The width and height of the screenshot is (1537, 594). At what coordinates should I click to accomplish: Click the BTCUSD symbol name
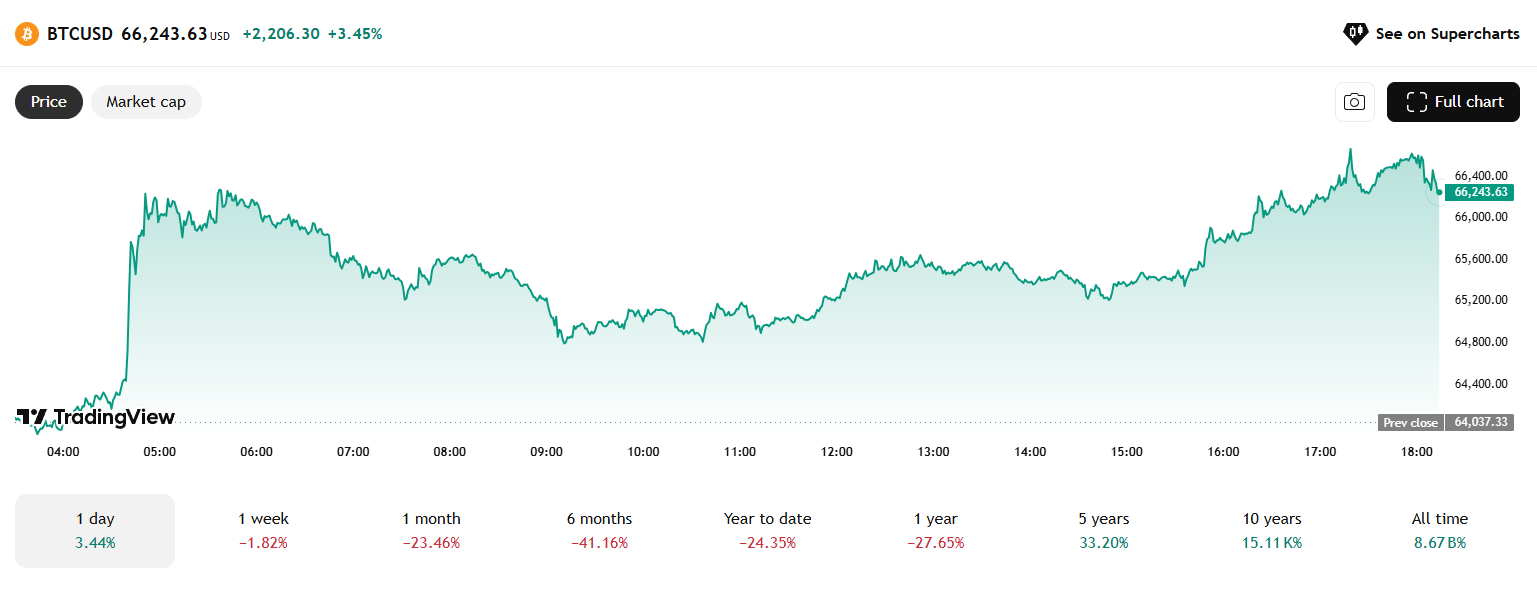click(x=80, y=34)
